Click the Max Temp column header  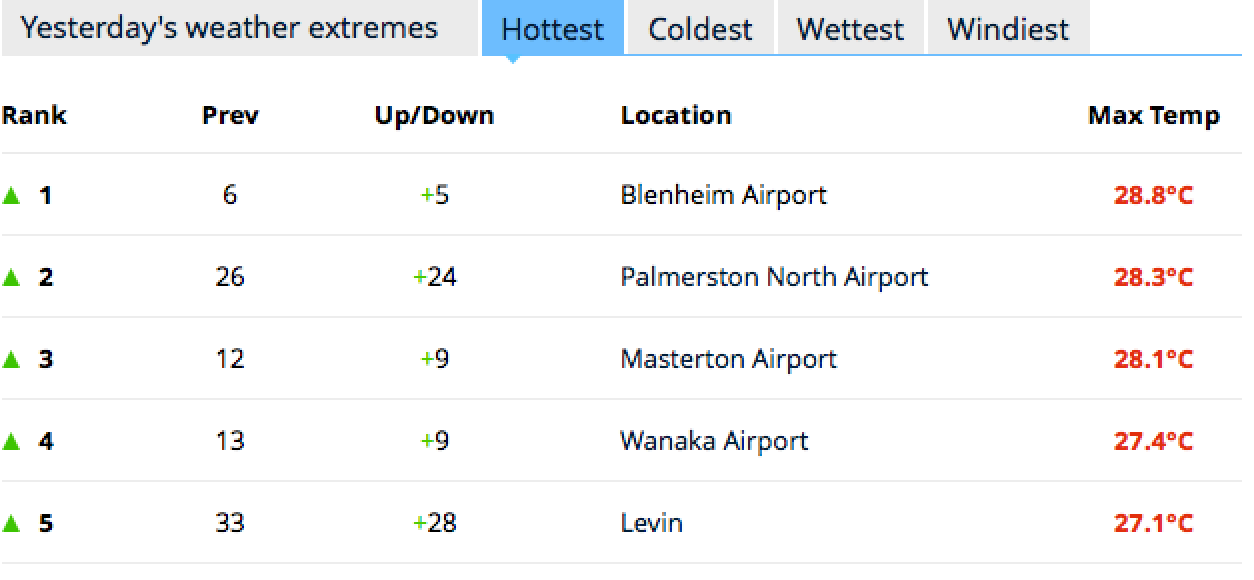[1154, 115]
